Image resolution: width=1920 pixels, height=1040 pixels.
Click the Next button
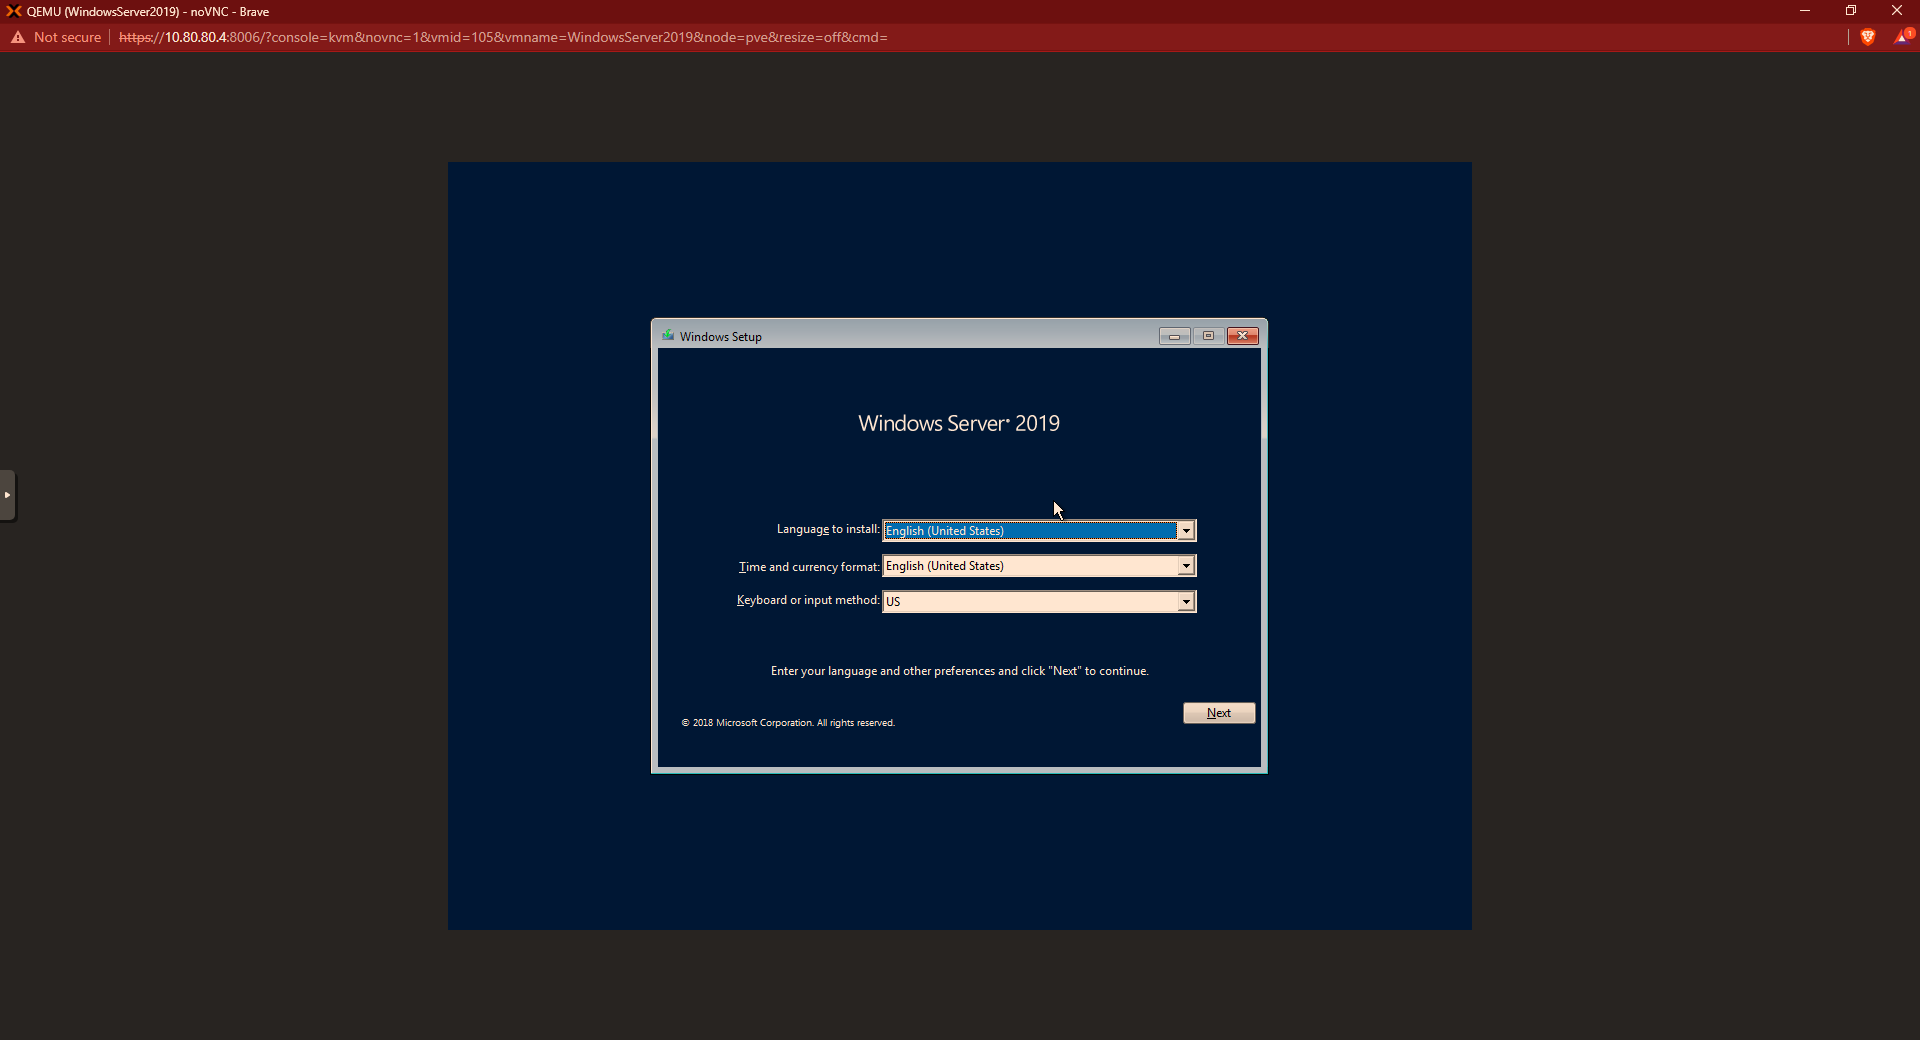click(1218, 712)
